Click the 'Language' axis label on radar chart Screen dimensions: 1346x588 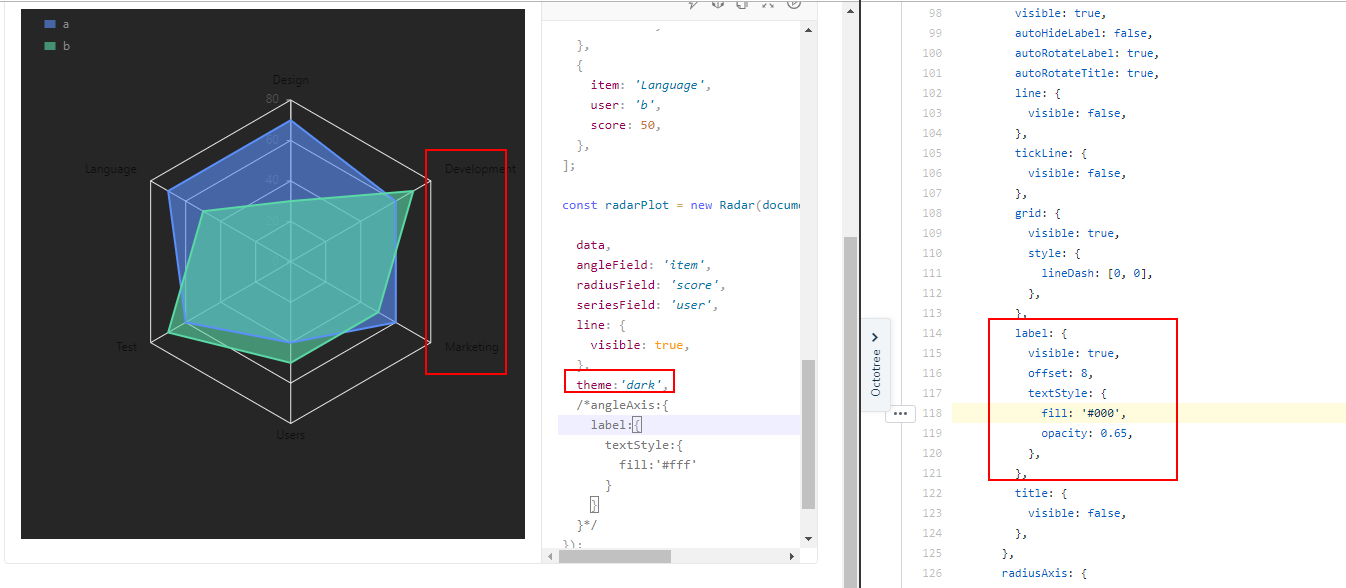(x=111, y=169)
